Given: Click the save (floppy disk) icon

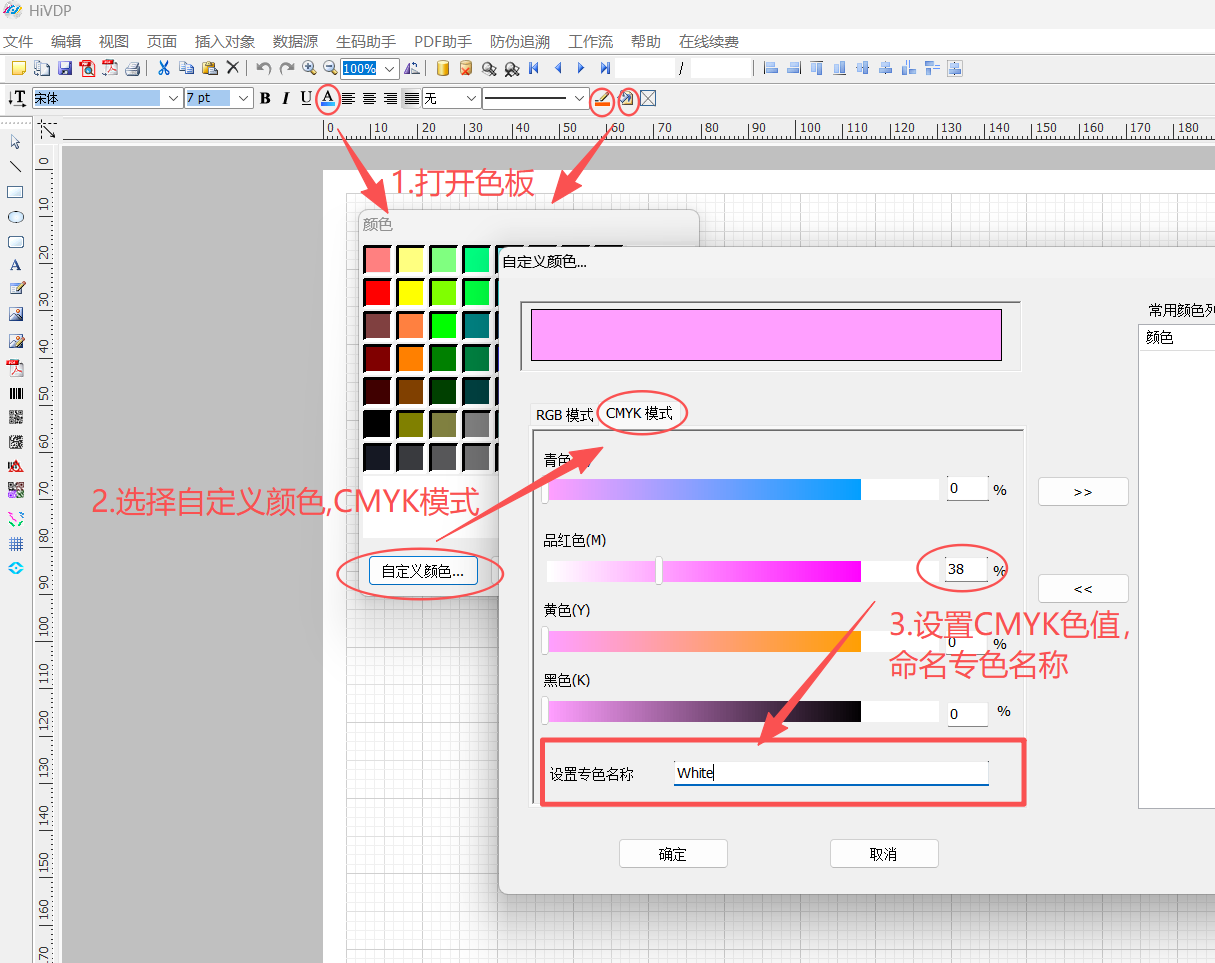Looking at the screenshot, I should coord(64,68).
